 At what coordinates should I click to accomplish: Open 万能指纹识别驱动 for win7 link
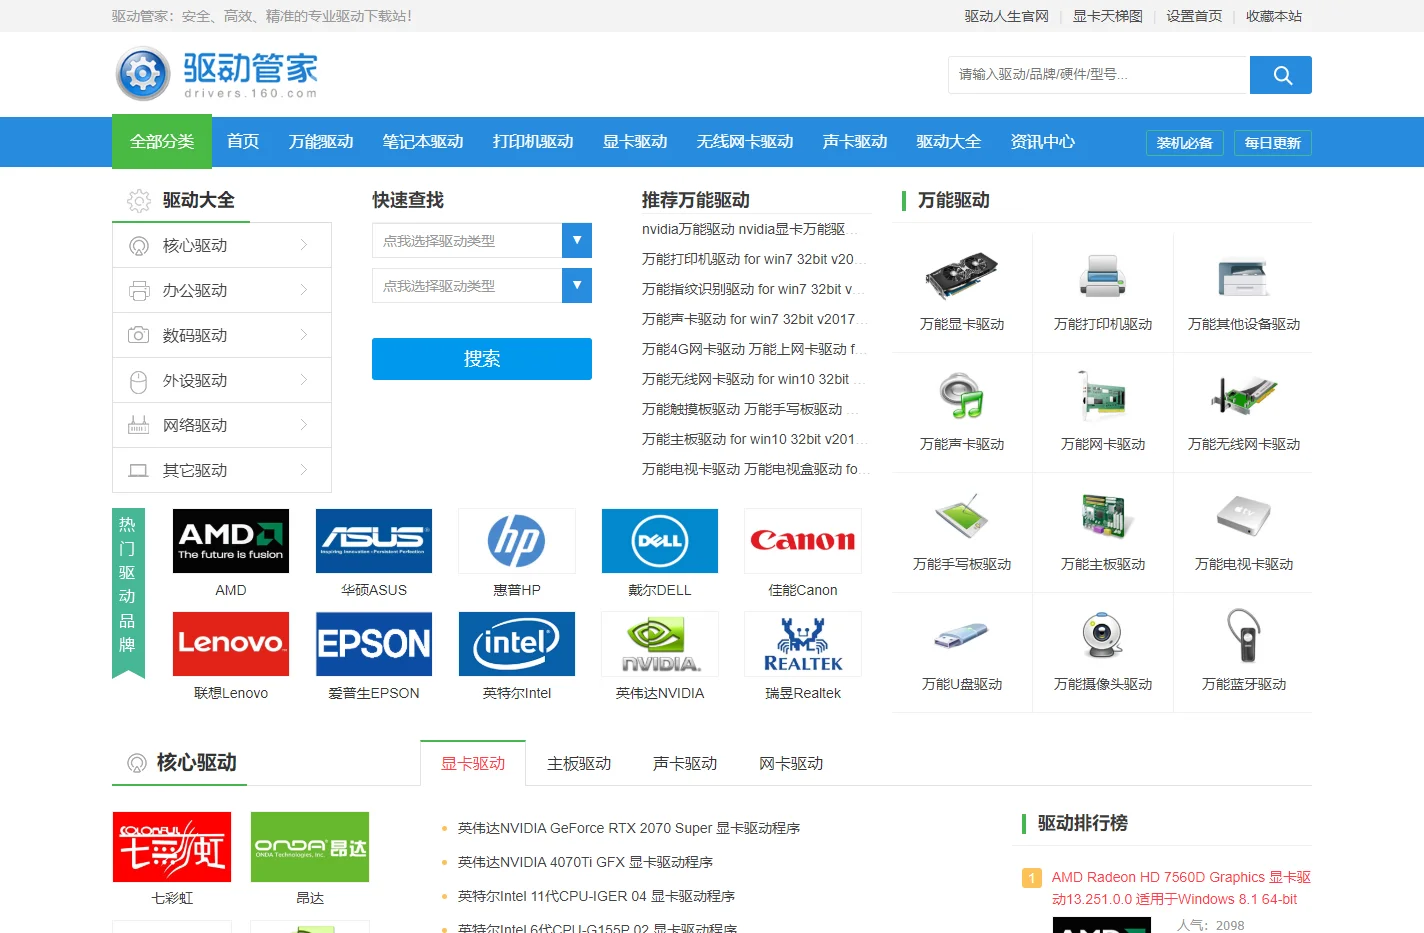753,289
